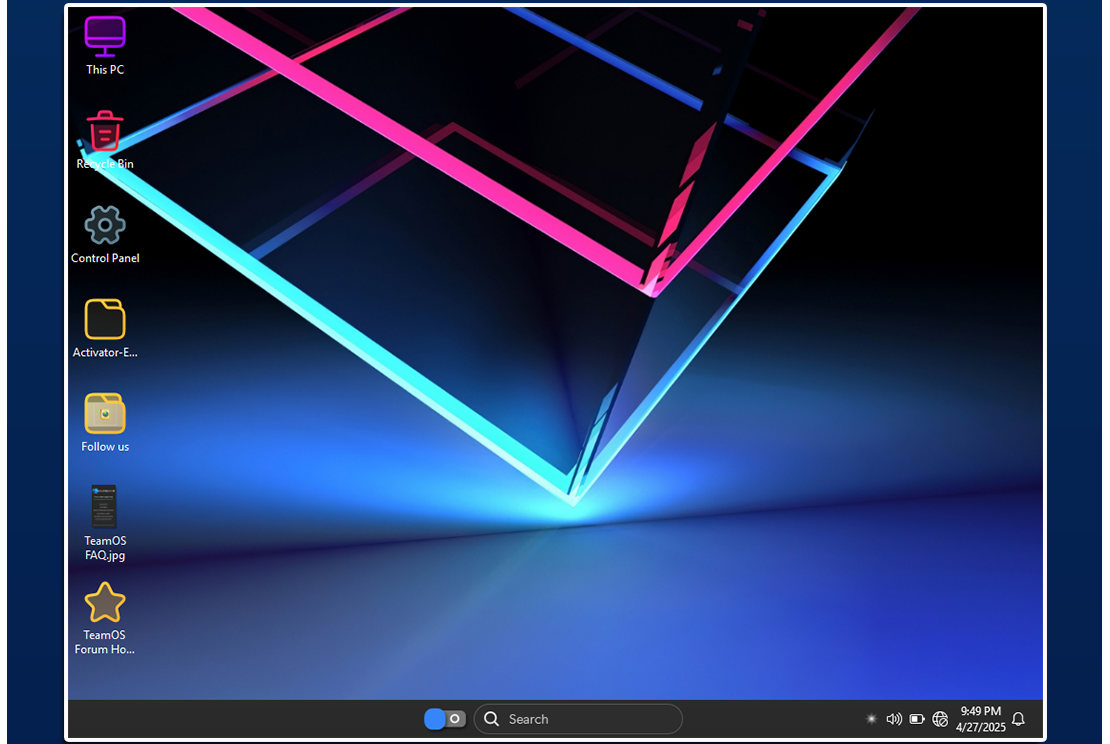Open the TeamOS Forum star shortcut
The height and width of the screenshot is (744, 1110).
pyautogui.click(x=105, y=603)
